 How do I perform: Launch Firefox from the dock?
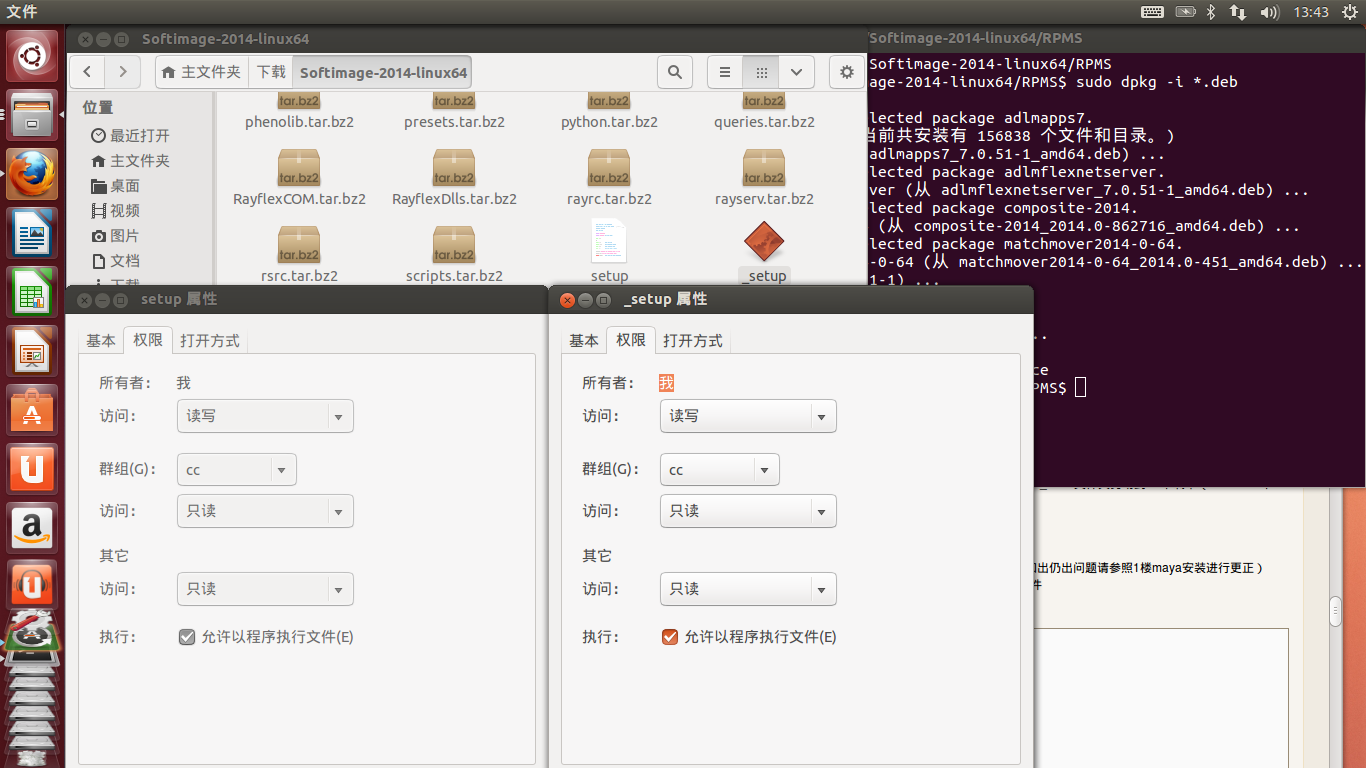pyautogui.click(x=32, y=174)
